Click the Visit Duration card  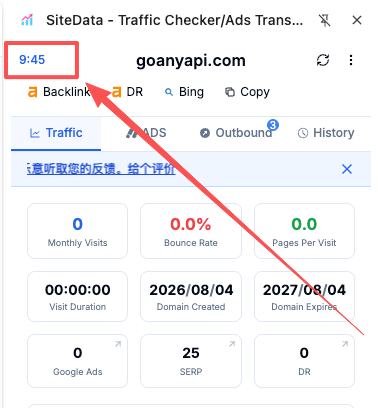click(77, 296)
